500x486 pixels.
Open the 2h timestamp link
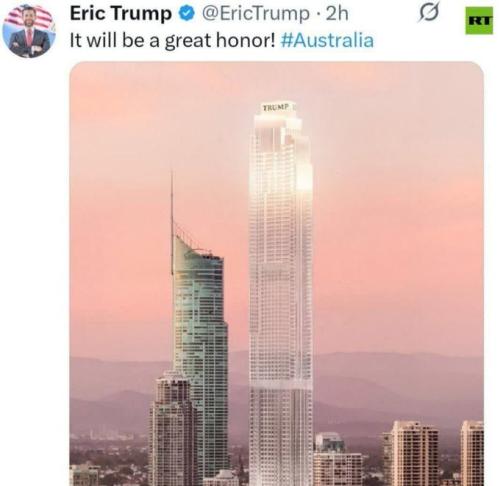coord(337,14)
